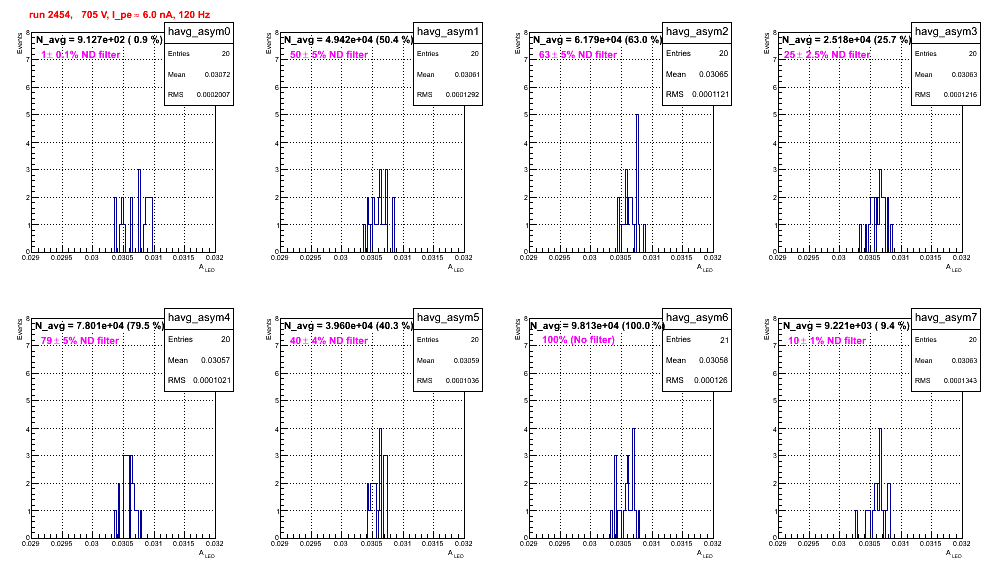Click the havg_asym6 stats box title

pyautogui.click(x=697, y=317)
